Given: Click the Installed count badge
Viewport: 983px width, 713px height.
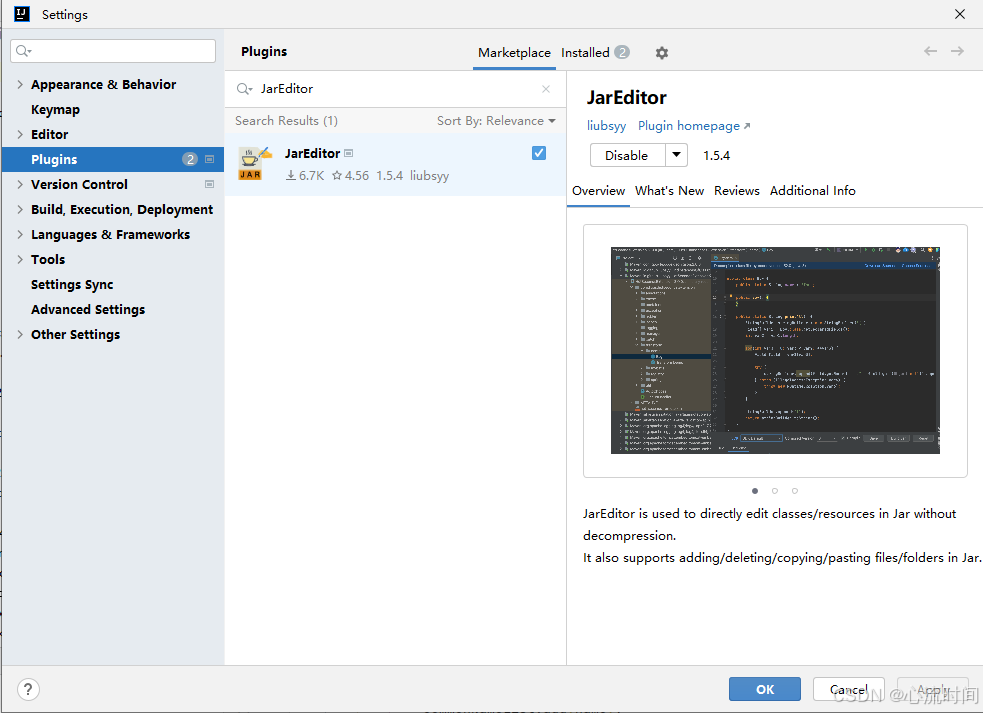Looking at the screenshot, I should (621, 52).
